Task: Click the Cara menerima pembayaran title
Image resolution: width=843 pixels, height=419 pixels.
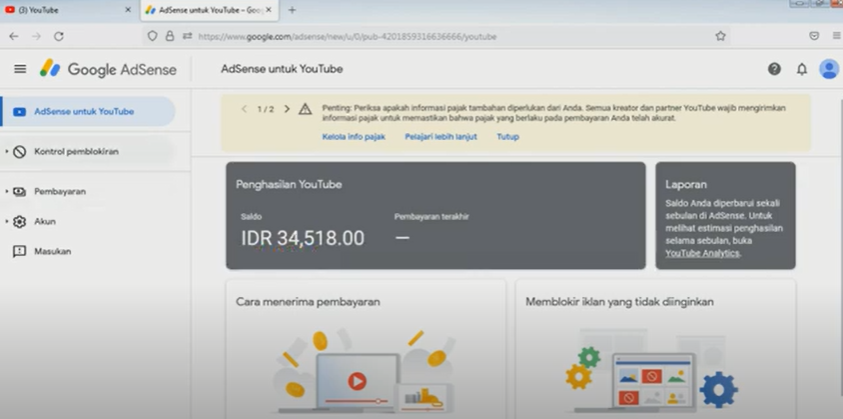Action: pyautogui.click(x=308, y=302)
